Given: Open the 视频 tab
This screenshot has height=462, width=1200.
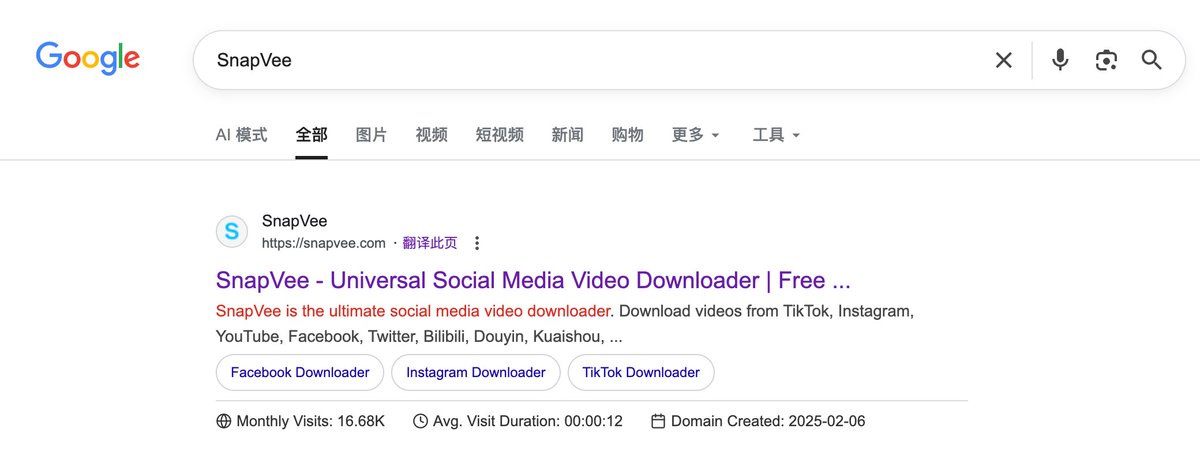Looking at the screenshot, I should (432, 134).
